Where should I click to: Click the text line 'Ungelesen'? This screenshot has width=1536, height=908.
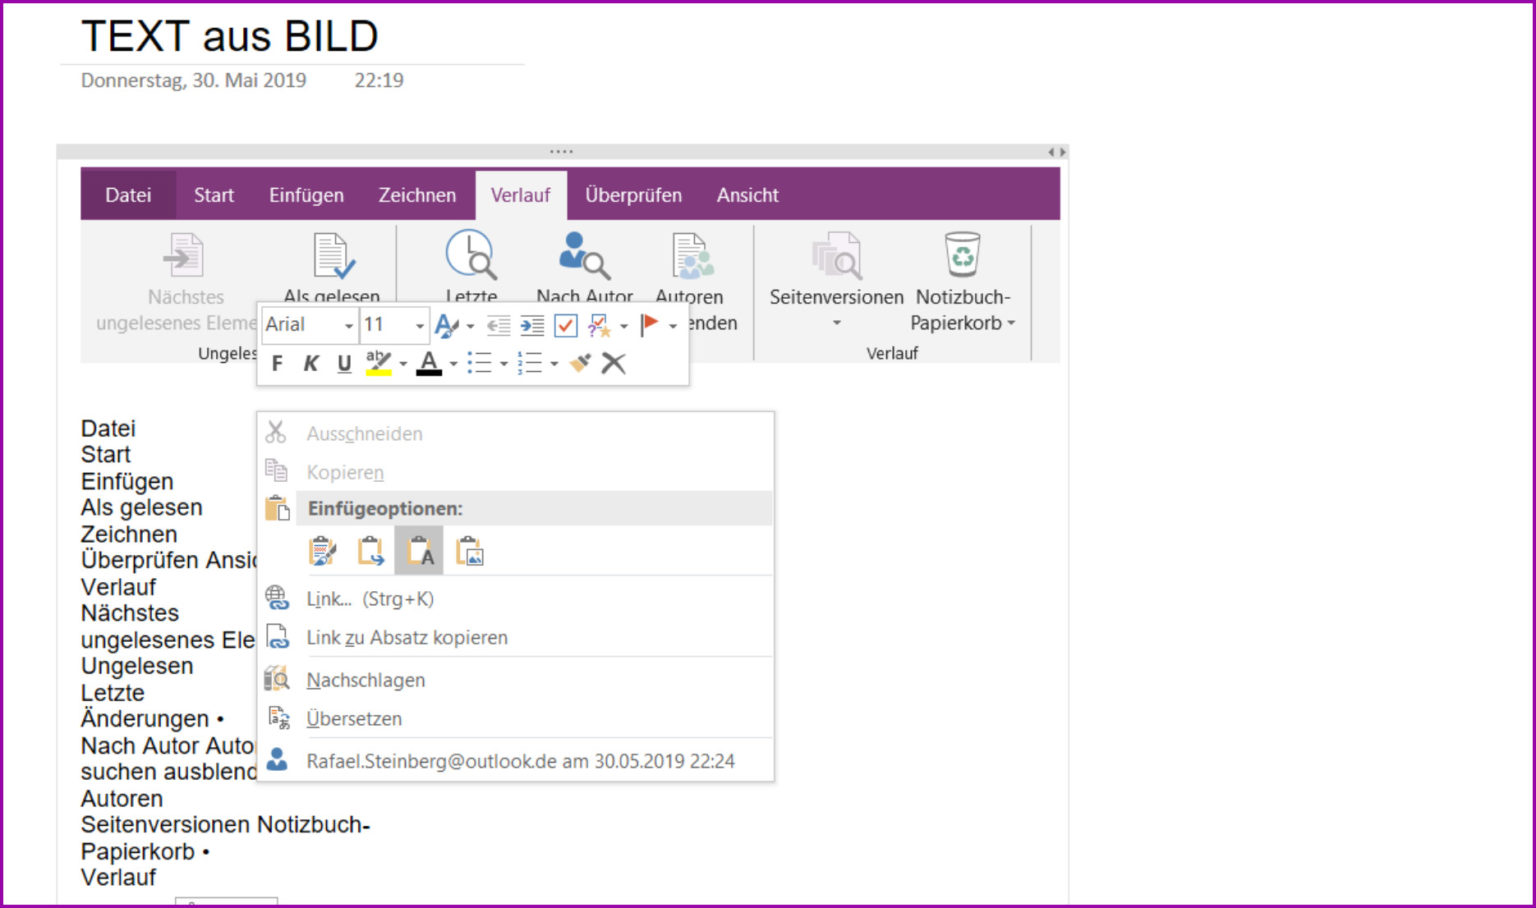pos(137,666)
